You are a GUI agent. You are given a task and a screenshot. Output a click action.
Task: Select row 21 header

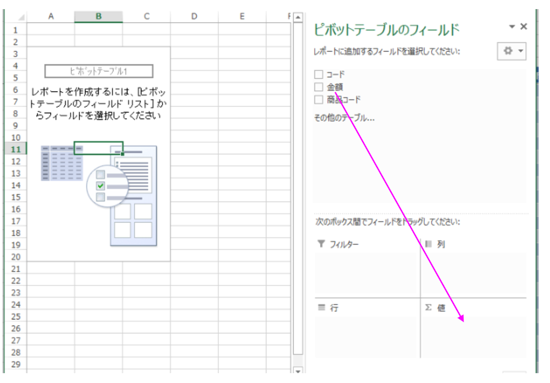(16, 269)
